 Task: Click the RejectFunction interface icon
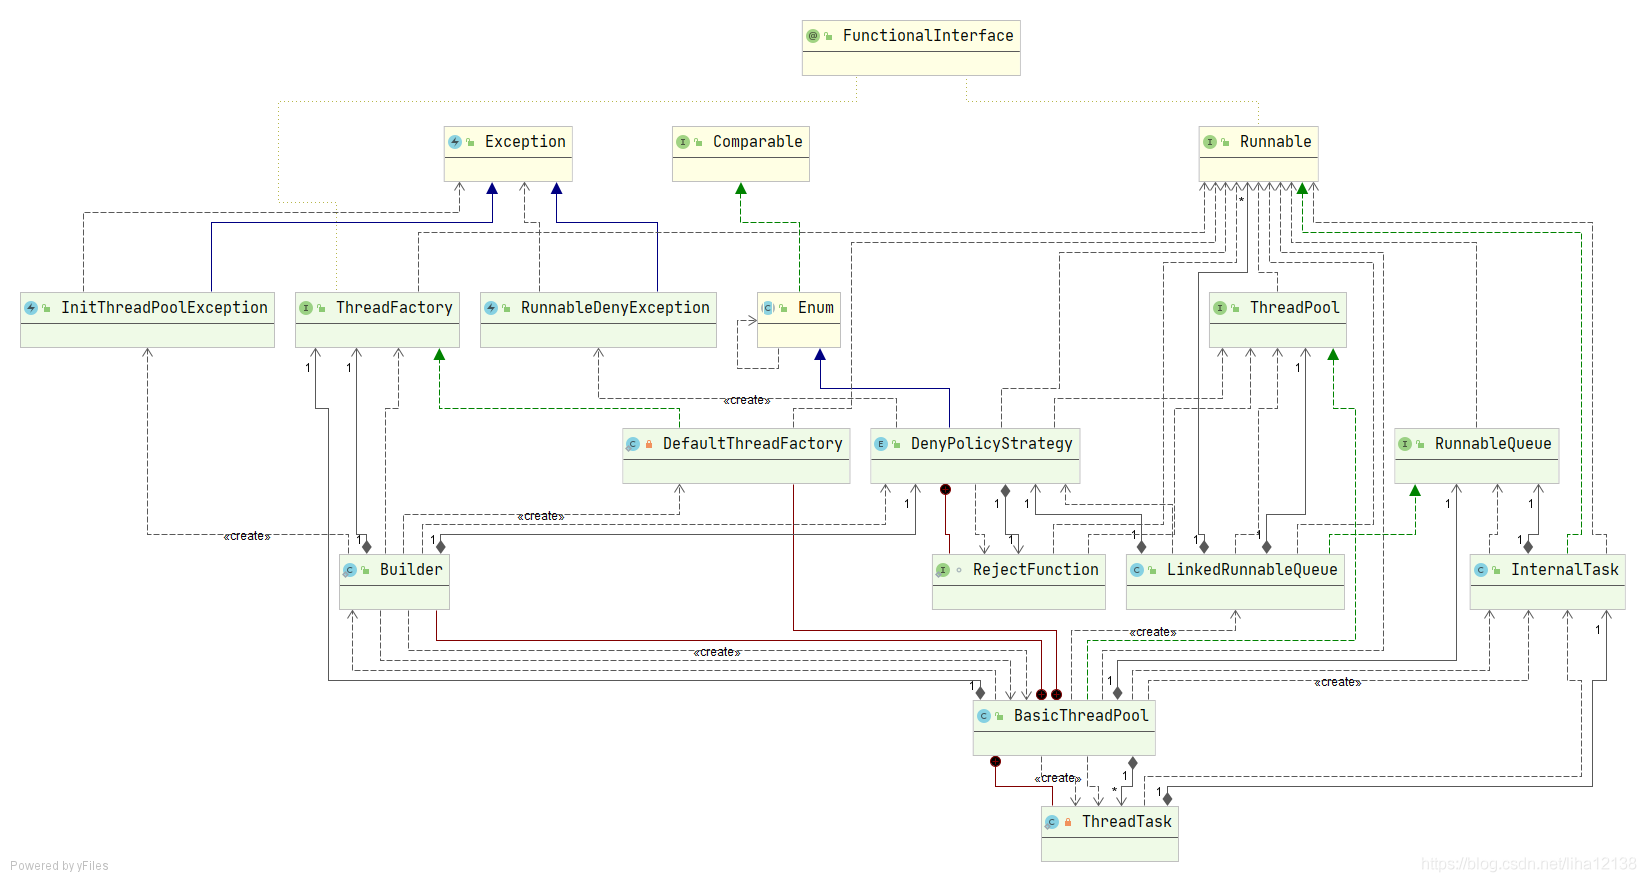point(943,570)
